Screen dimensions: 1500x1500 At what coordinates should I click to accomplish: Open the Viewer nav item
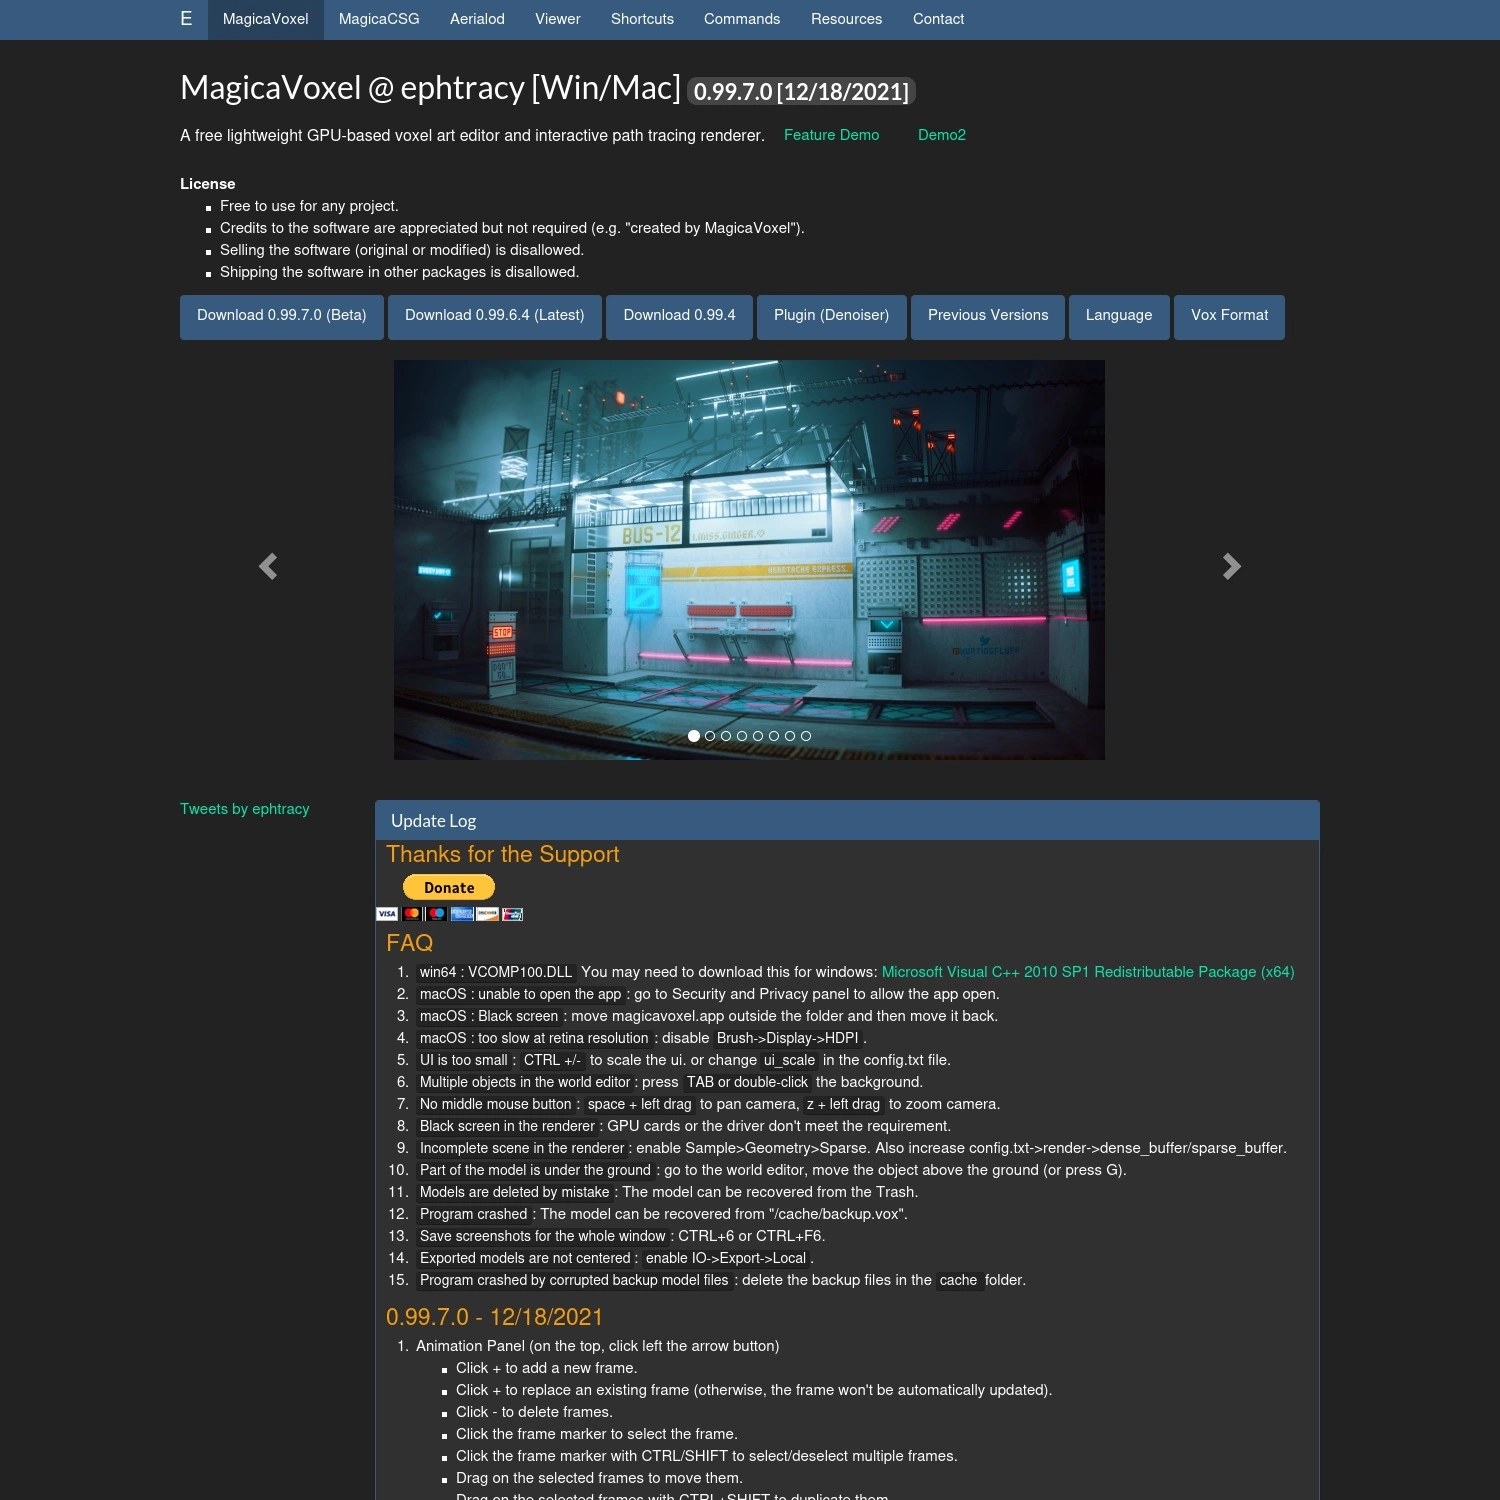558,19
